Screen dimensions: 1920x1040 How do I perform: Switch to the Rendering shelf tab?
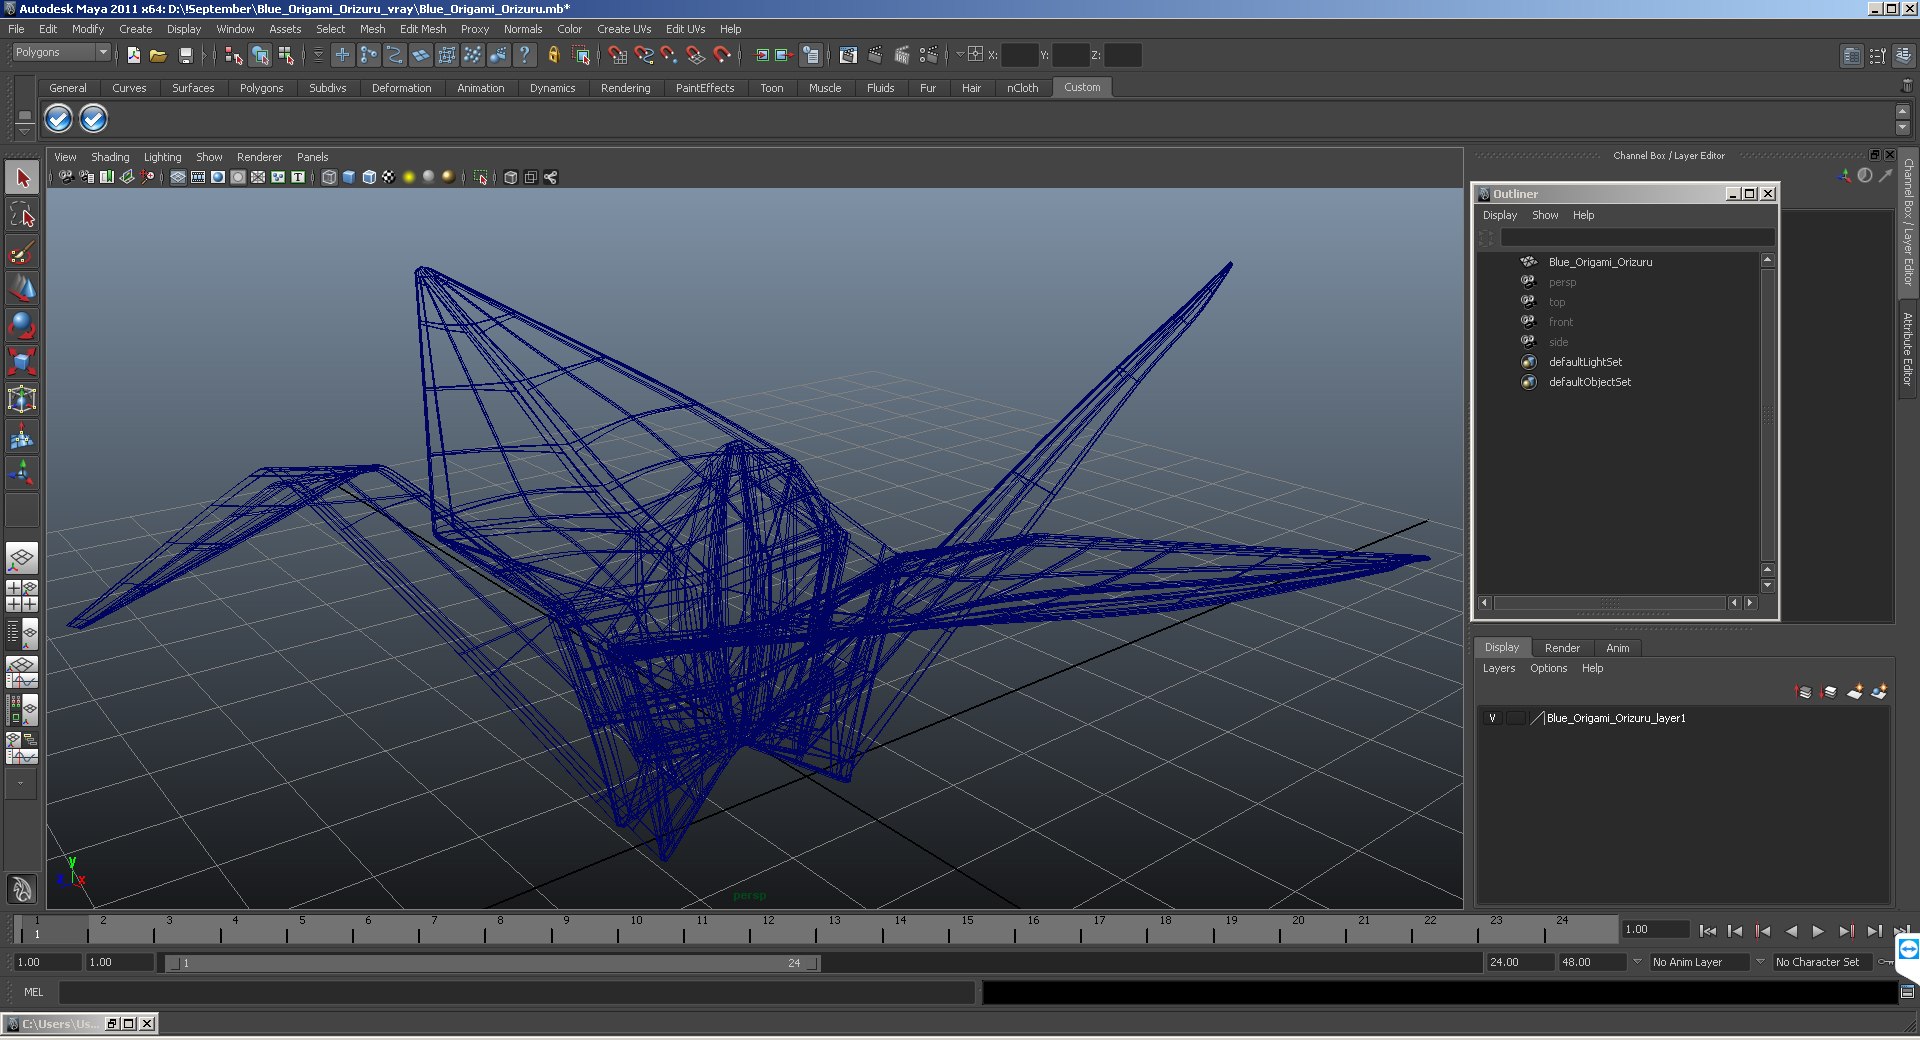(x=625, y=88)
